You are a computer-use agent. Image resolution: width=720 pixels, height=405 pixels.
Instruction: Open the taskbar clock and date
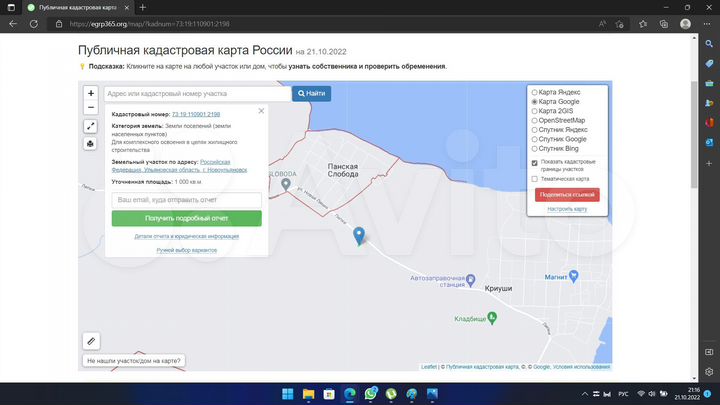(x=687, y=394)
